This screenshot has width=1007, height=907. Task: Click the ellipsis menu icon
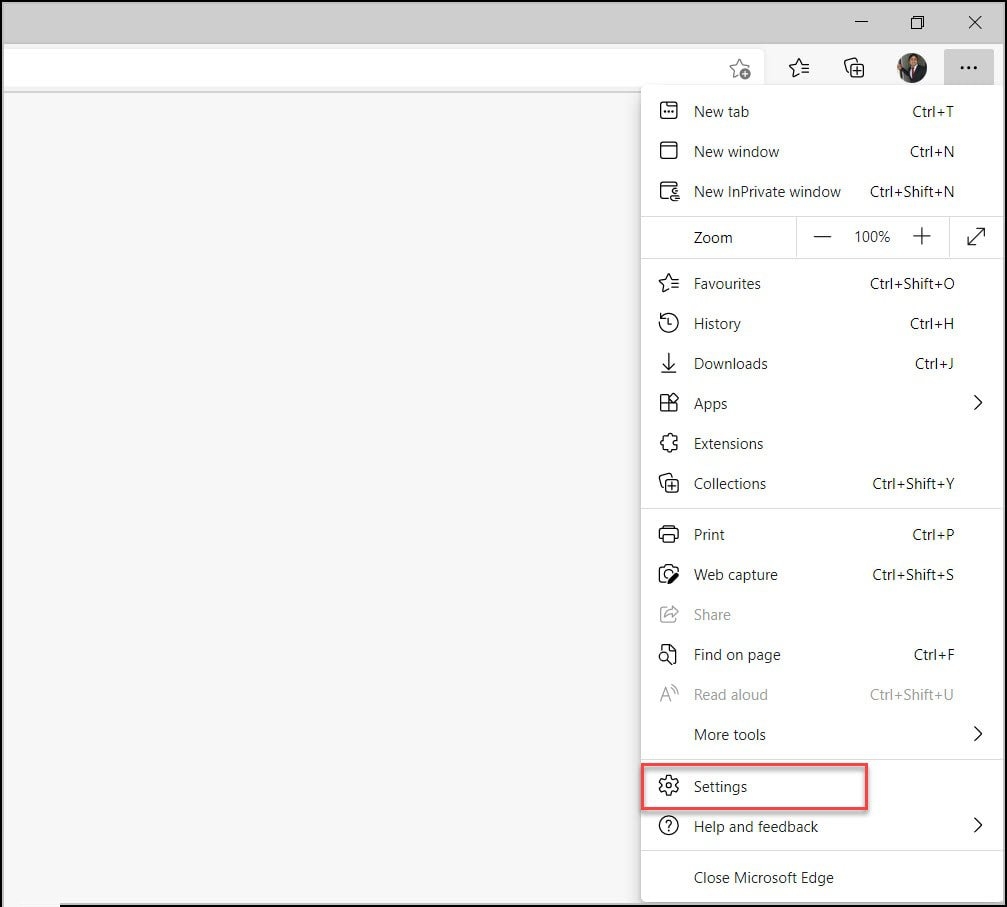point(968,68)
